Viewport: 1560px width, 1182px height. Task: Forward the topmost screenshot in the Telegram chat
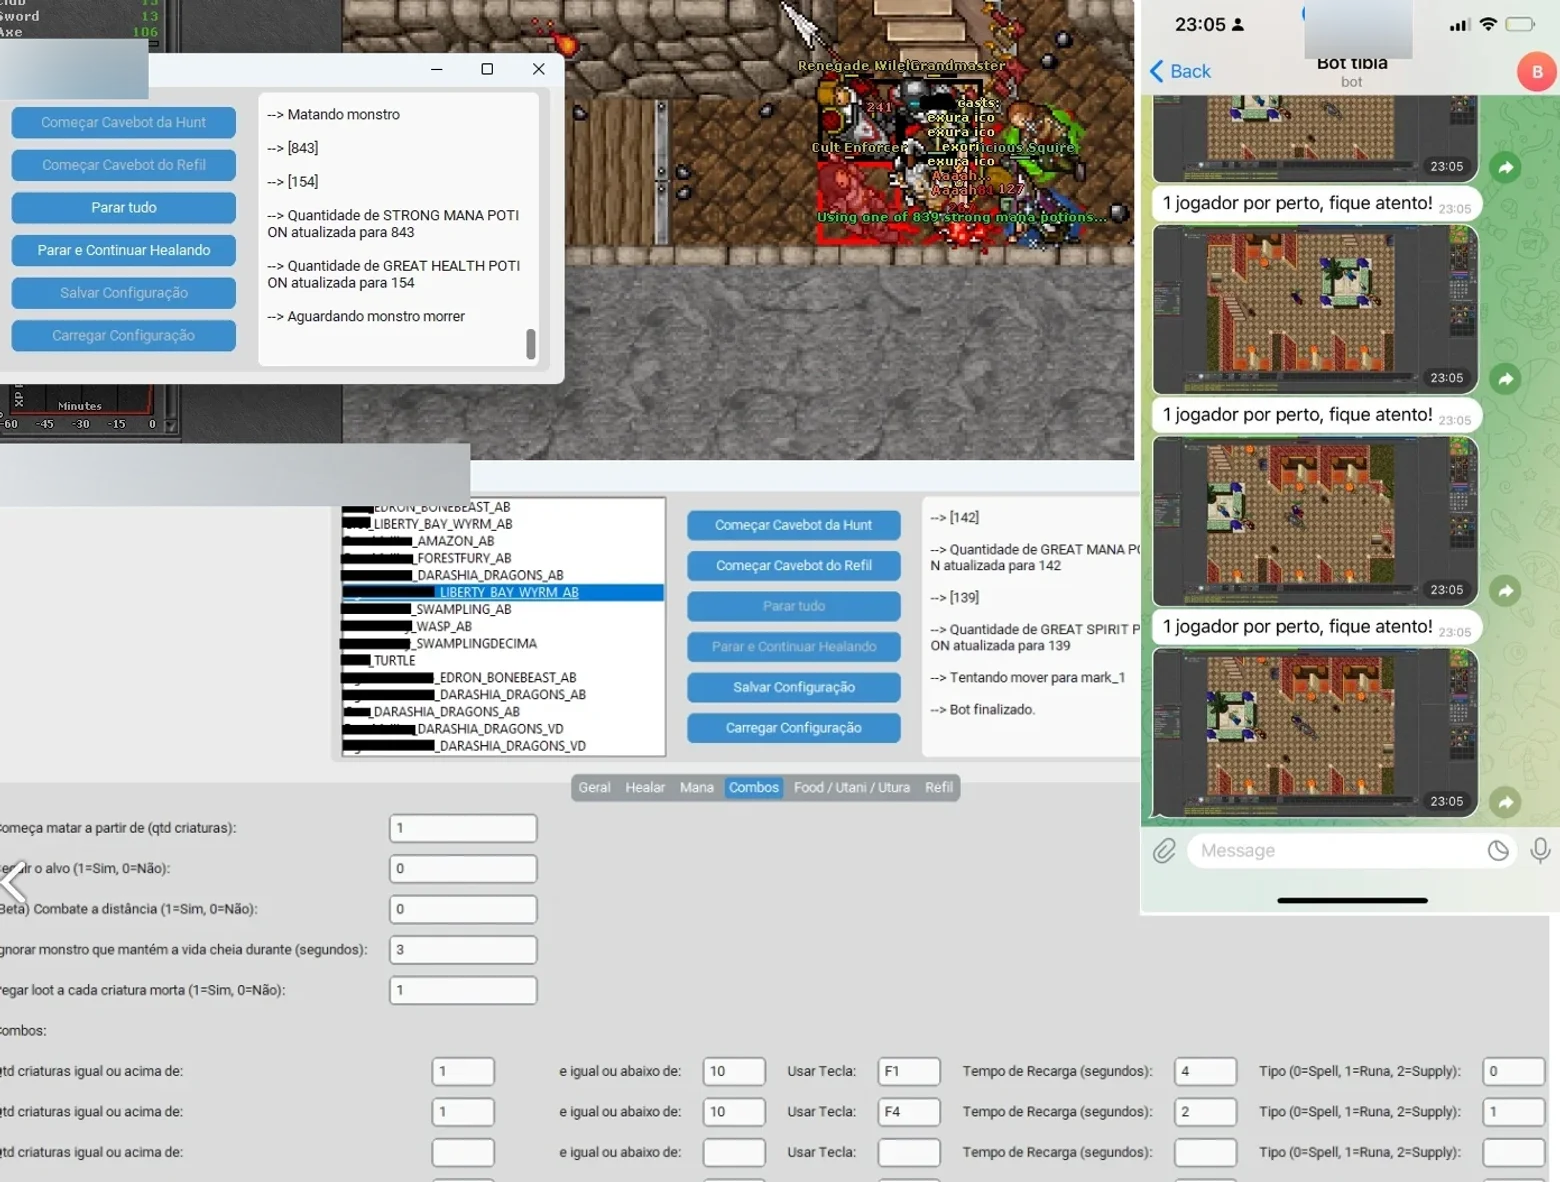(x=1505, y=167)
